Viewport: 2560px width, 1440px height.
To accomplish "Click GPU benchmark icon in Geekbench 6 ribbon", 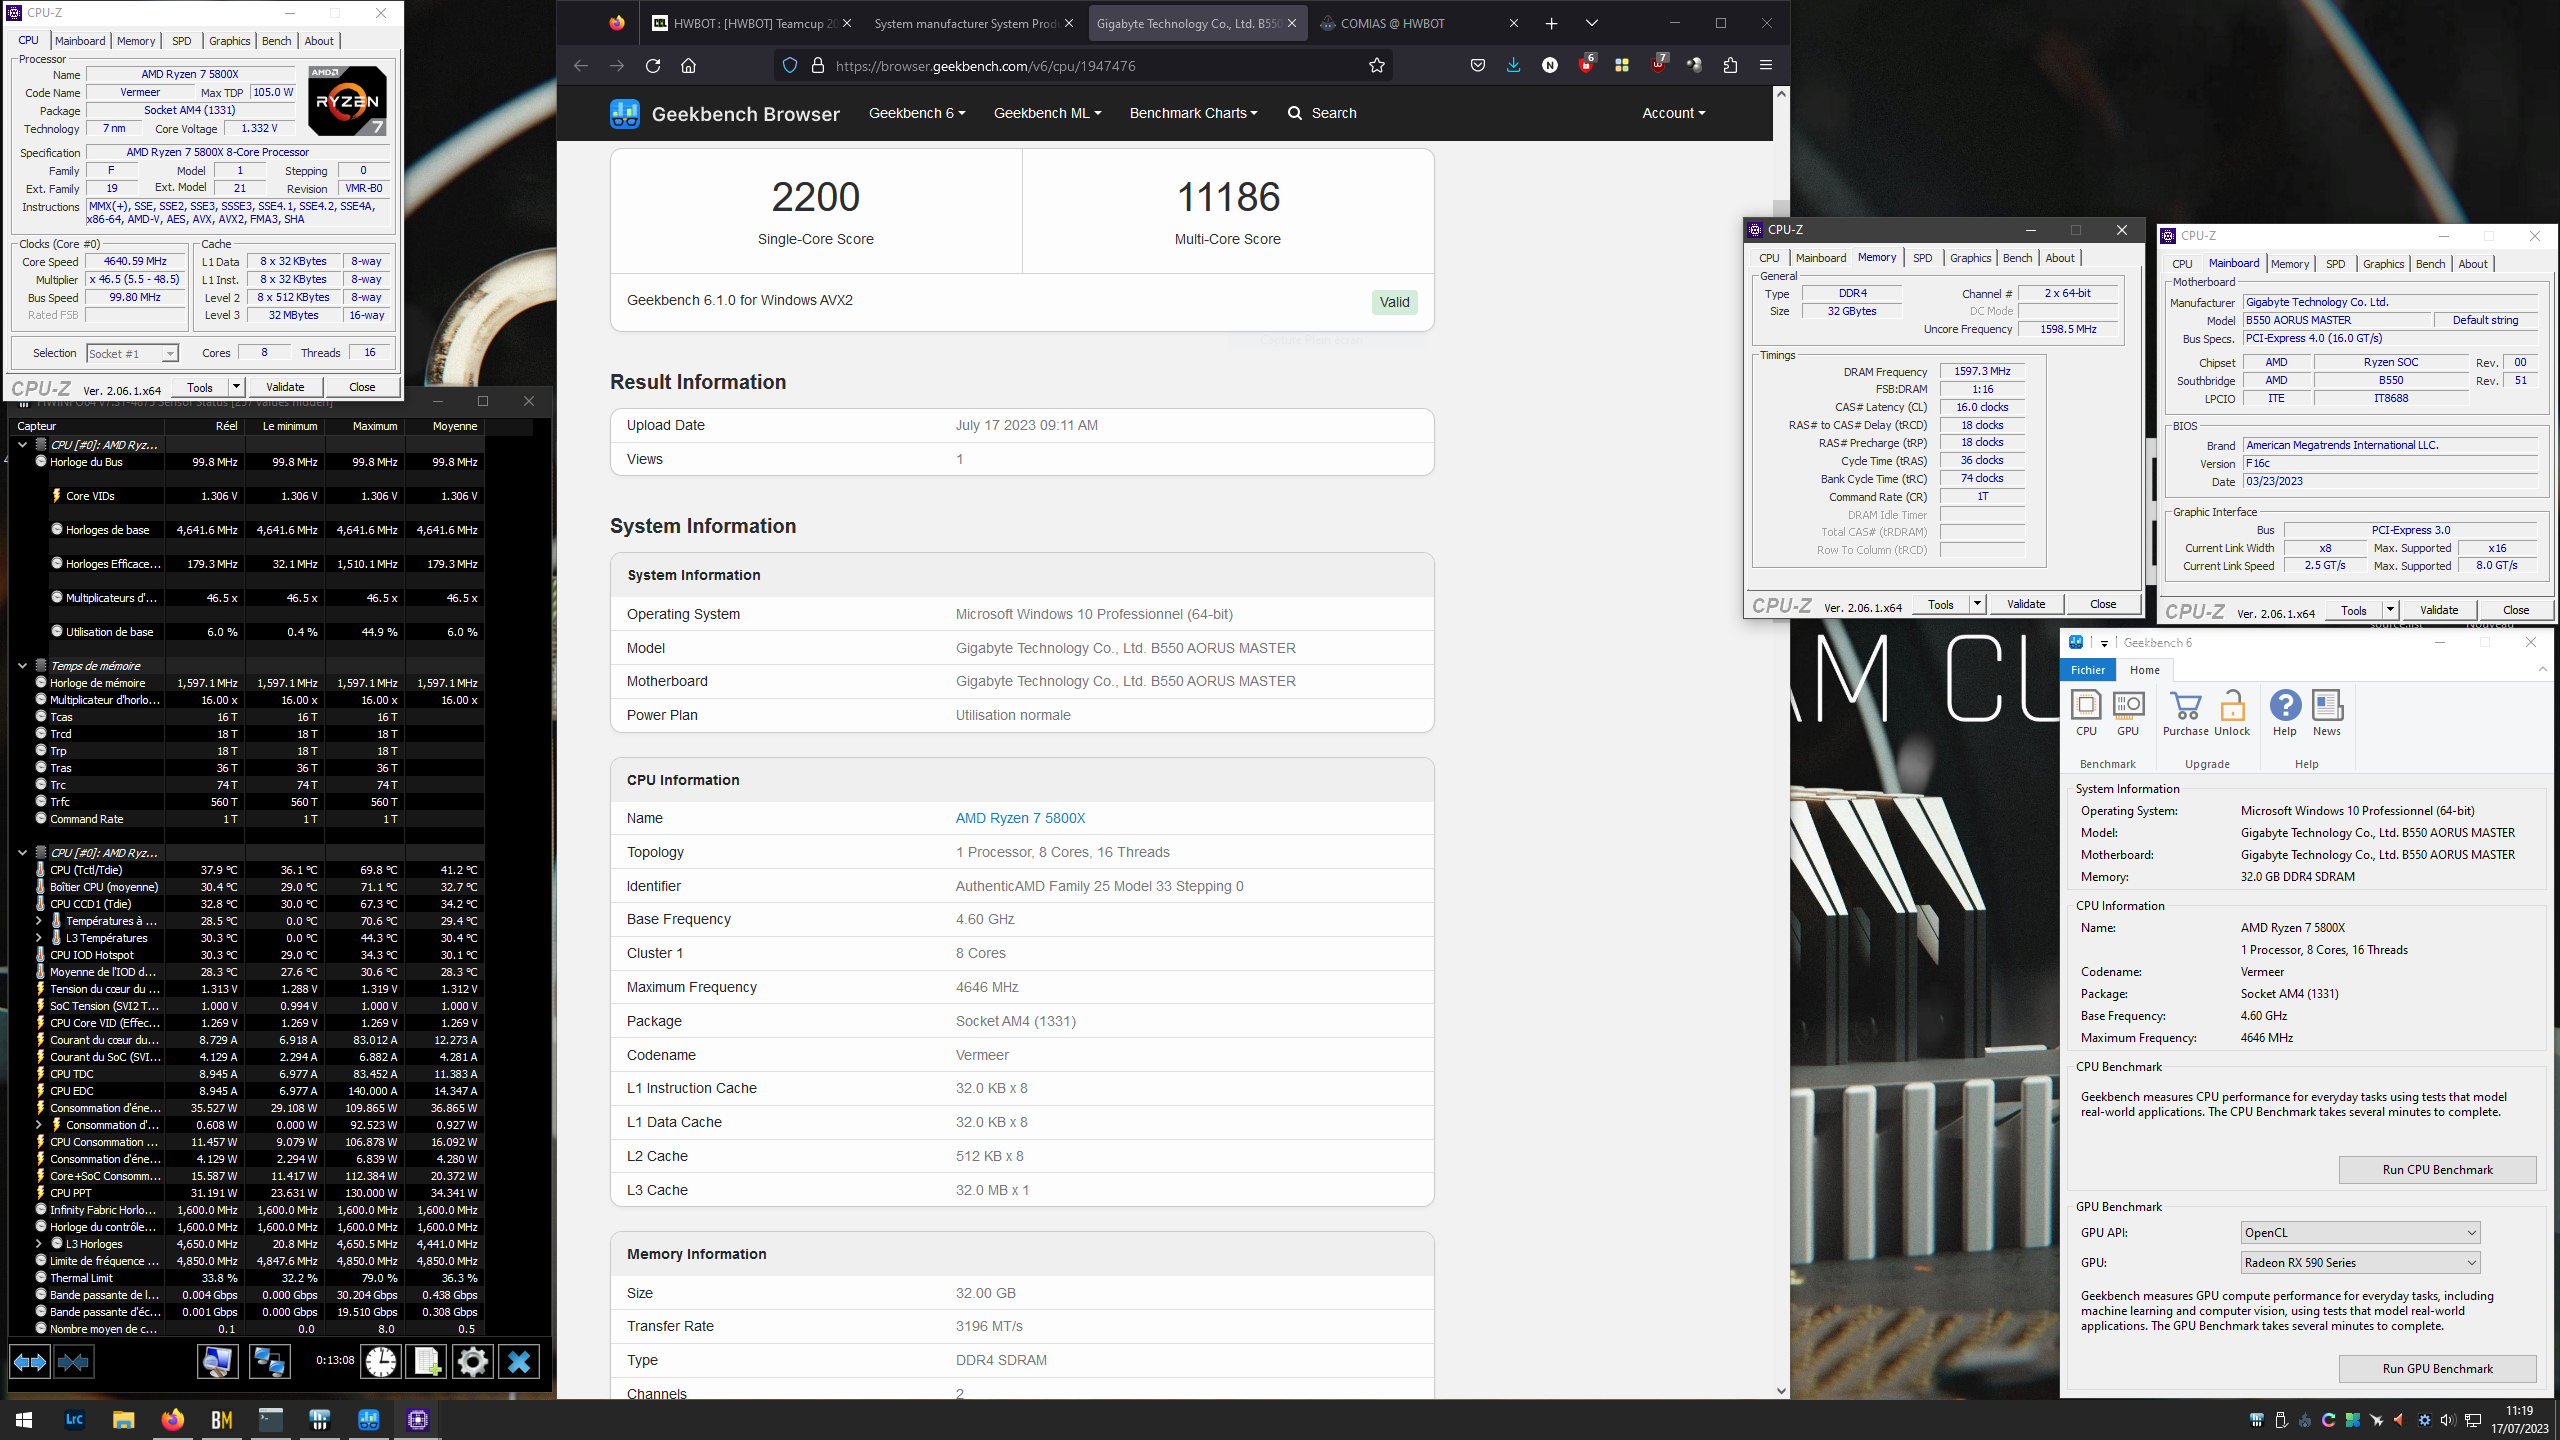I will [2128, 713].
